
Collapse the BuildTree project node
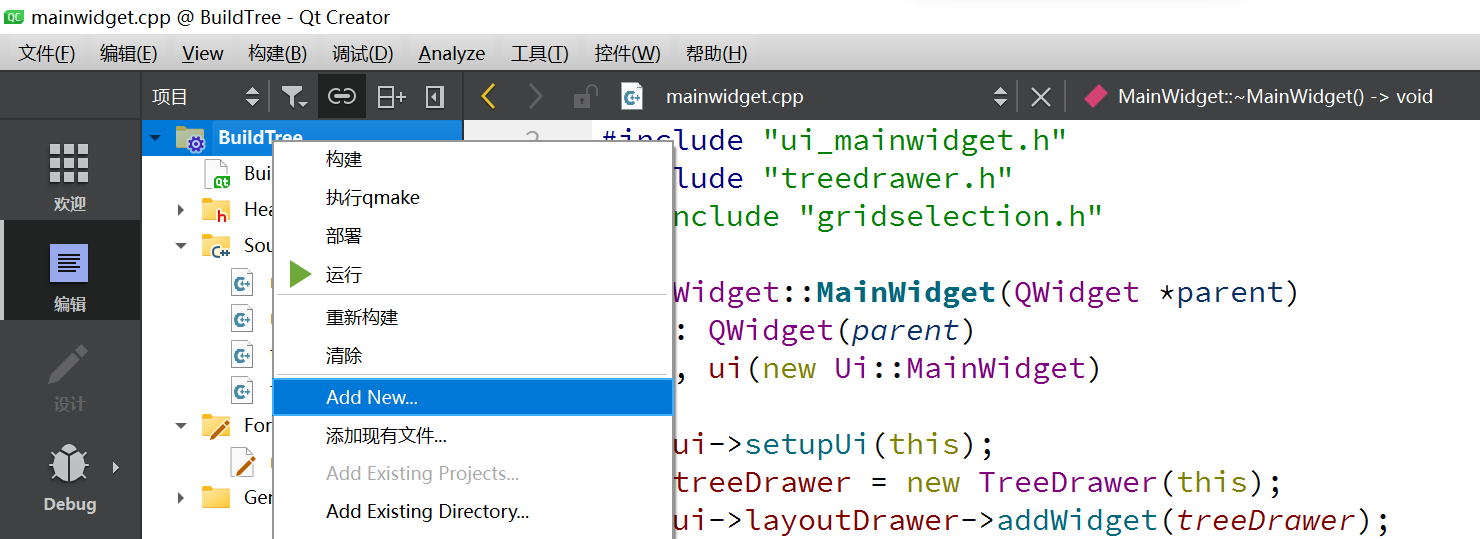(155, 138)
